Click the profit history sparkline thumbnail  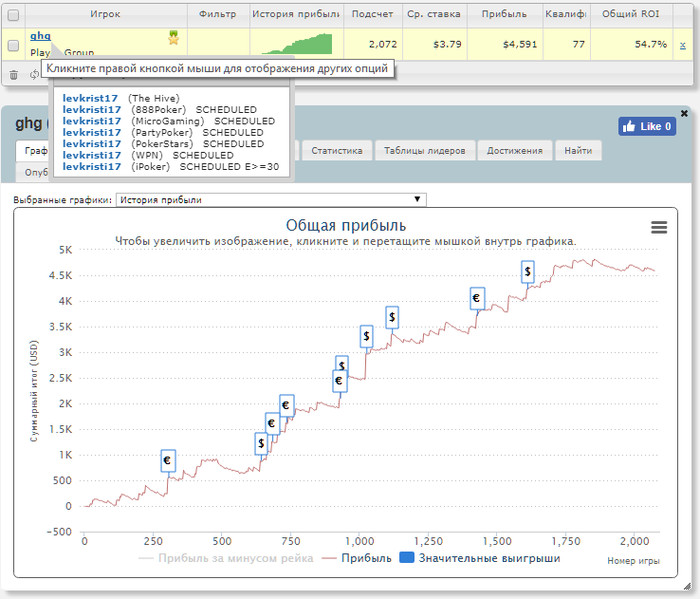[297, 44]
